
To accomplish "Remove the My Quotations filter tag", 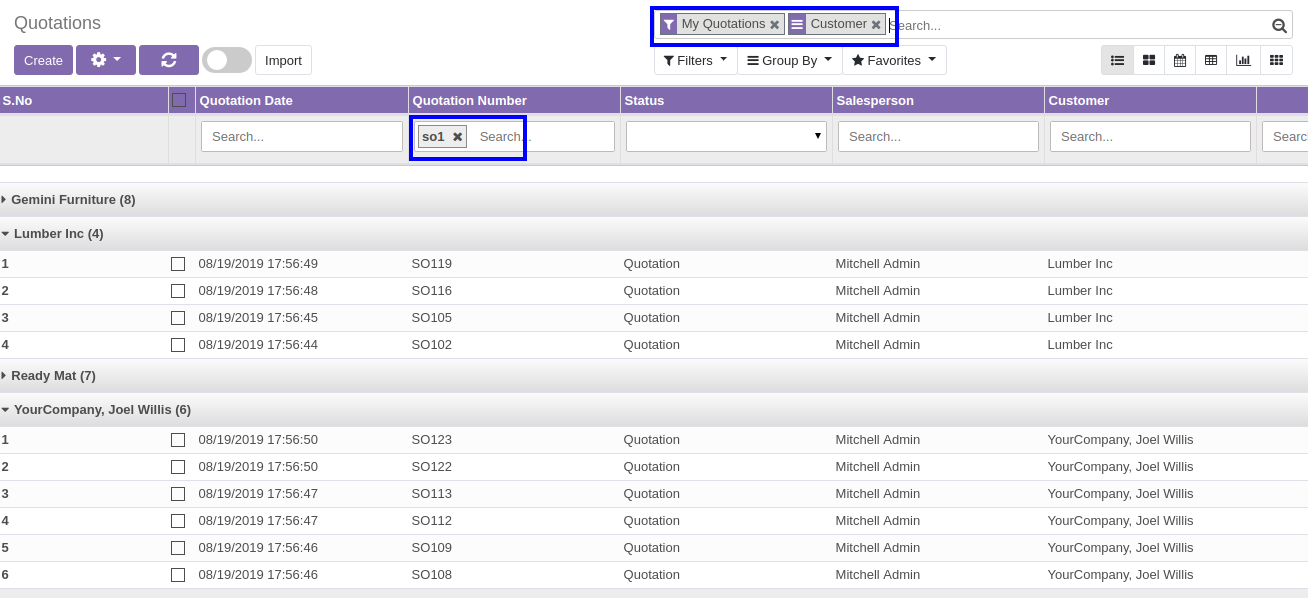I will tap(774, 25).
